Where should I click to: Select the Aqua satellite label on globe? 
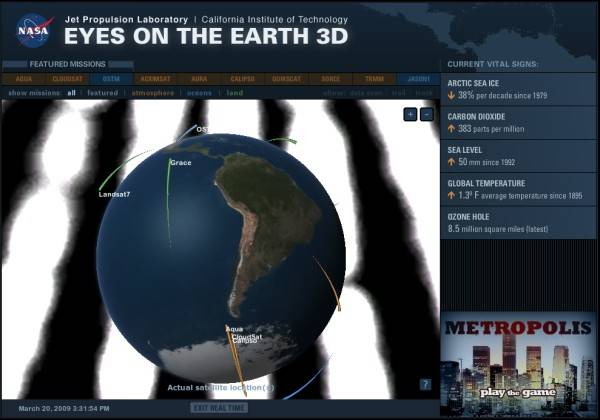pos(235,329)
